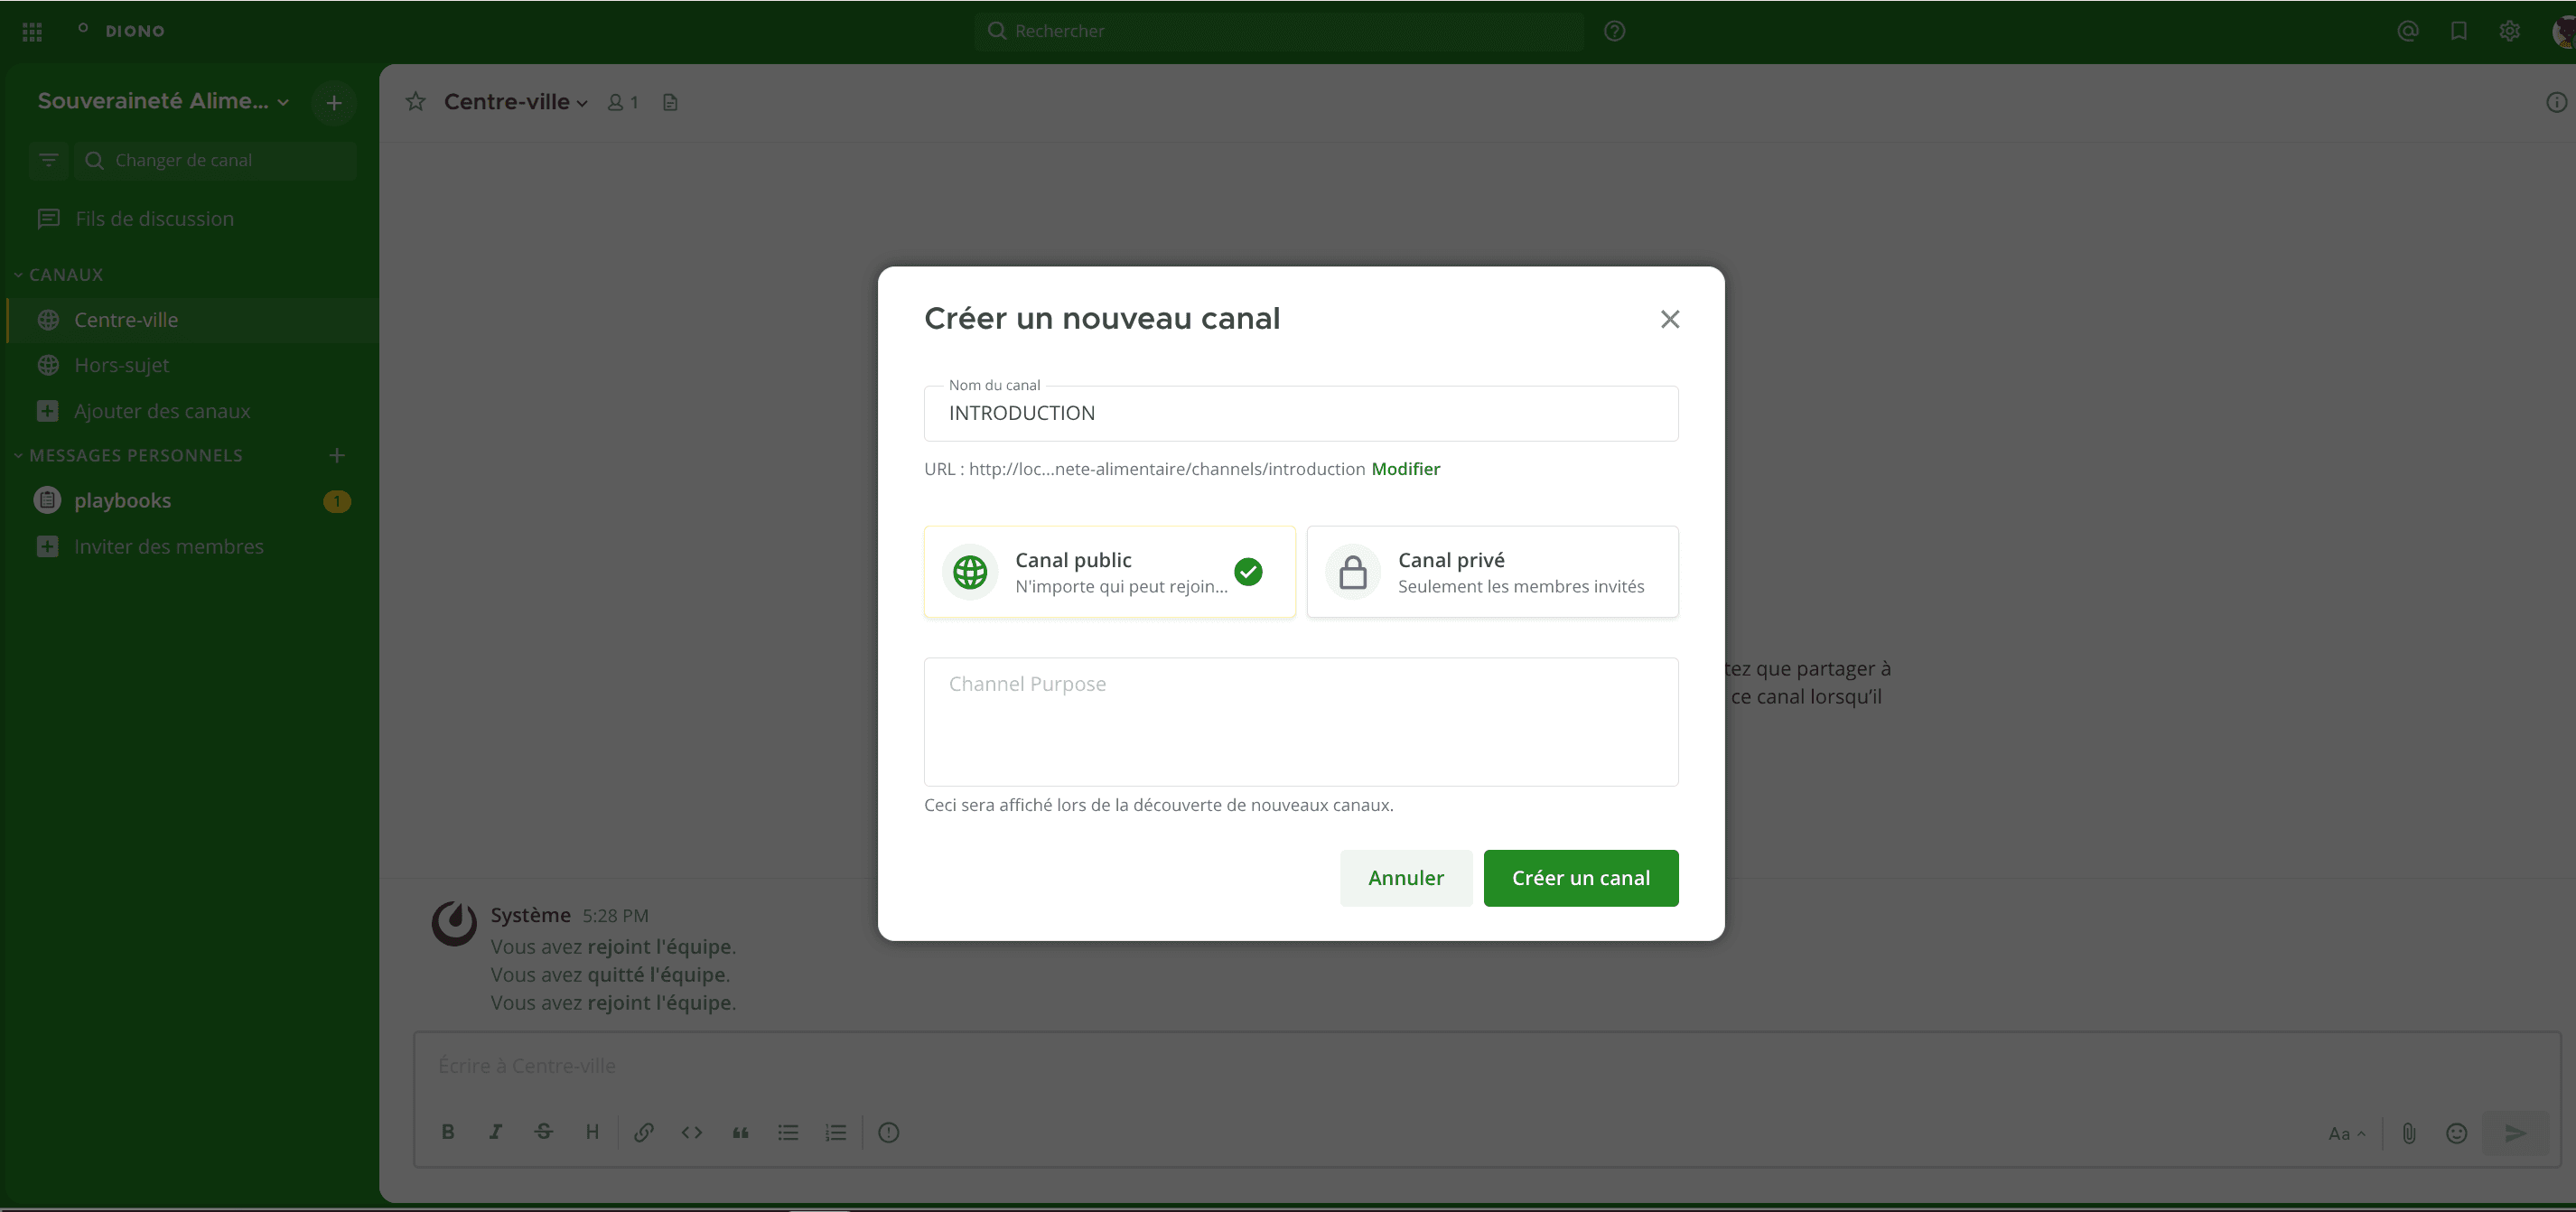Image resolution: width=2576 pixels, height=1212 pixels.
Task: Toggle bold formatting in message toolbar
Action: click(x=448, y=1132)
